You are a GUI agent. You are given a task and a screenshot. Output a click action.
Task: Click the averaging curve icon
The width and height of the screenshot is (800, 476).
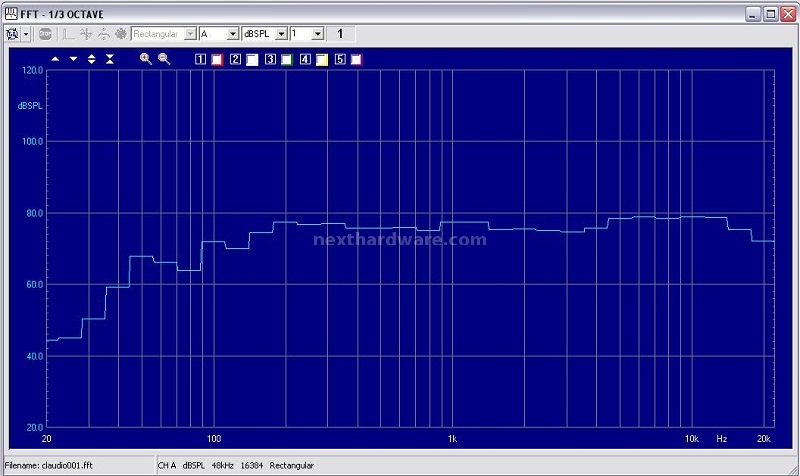click(104, 34)
